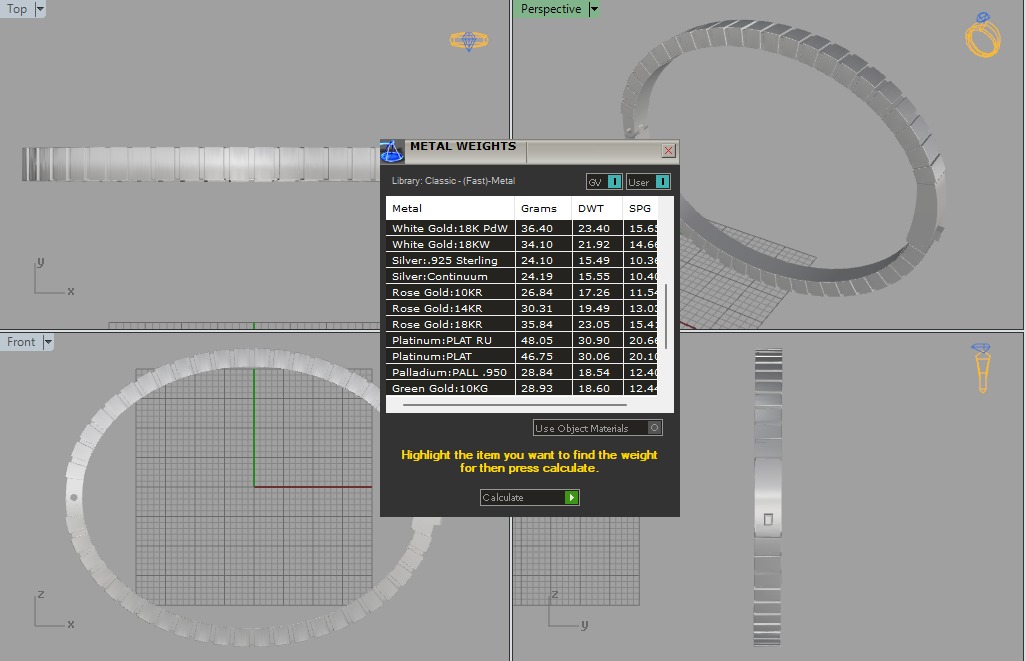Select the White Gold:18KW row
The image size is (1026, 661).
522,244
